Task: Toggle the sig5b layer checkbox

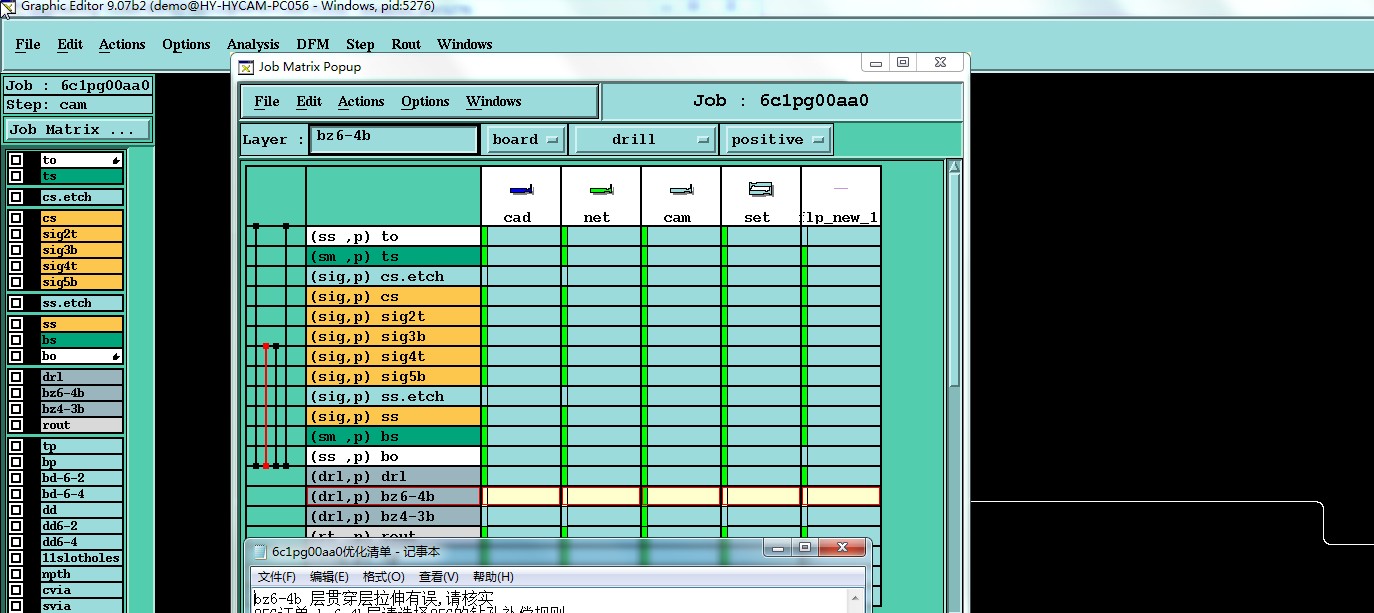Action: coord(16,282)
